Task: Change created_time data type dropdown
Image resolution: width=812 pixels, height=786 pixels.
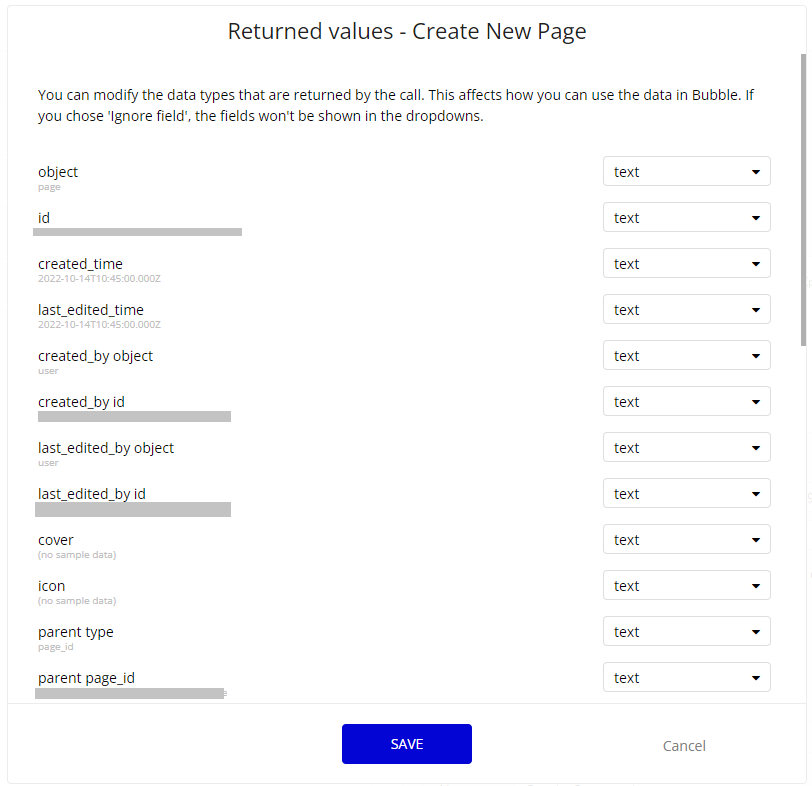Action: pyautogui.click(x=687, y=264)
